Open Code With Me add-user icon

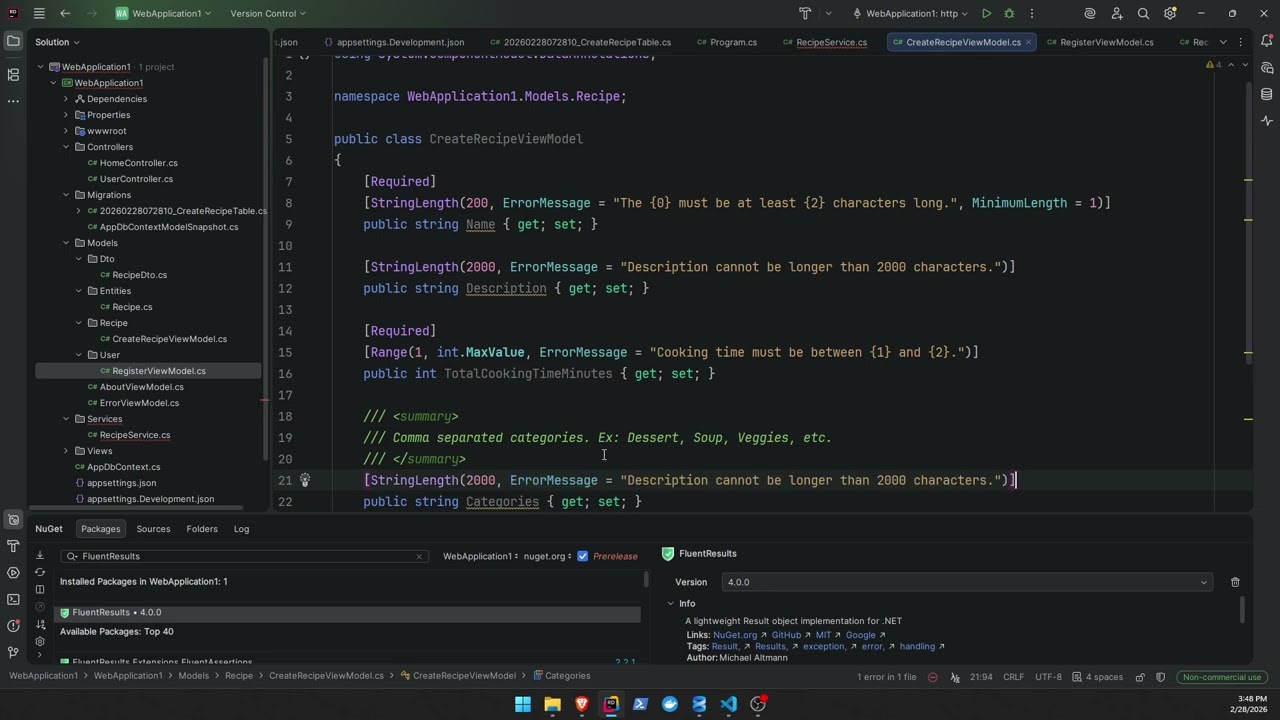[x=1117, y=13]
